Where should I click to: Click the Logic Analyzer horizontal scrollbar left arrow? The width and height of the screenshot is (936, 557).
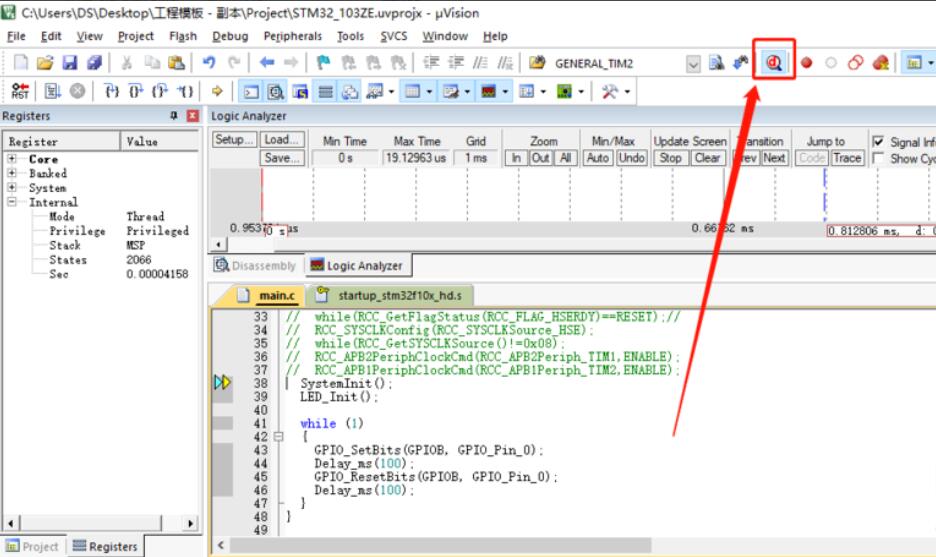217,245
